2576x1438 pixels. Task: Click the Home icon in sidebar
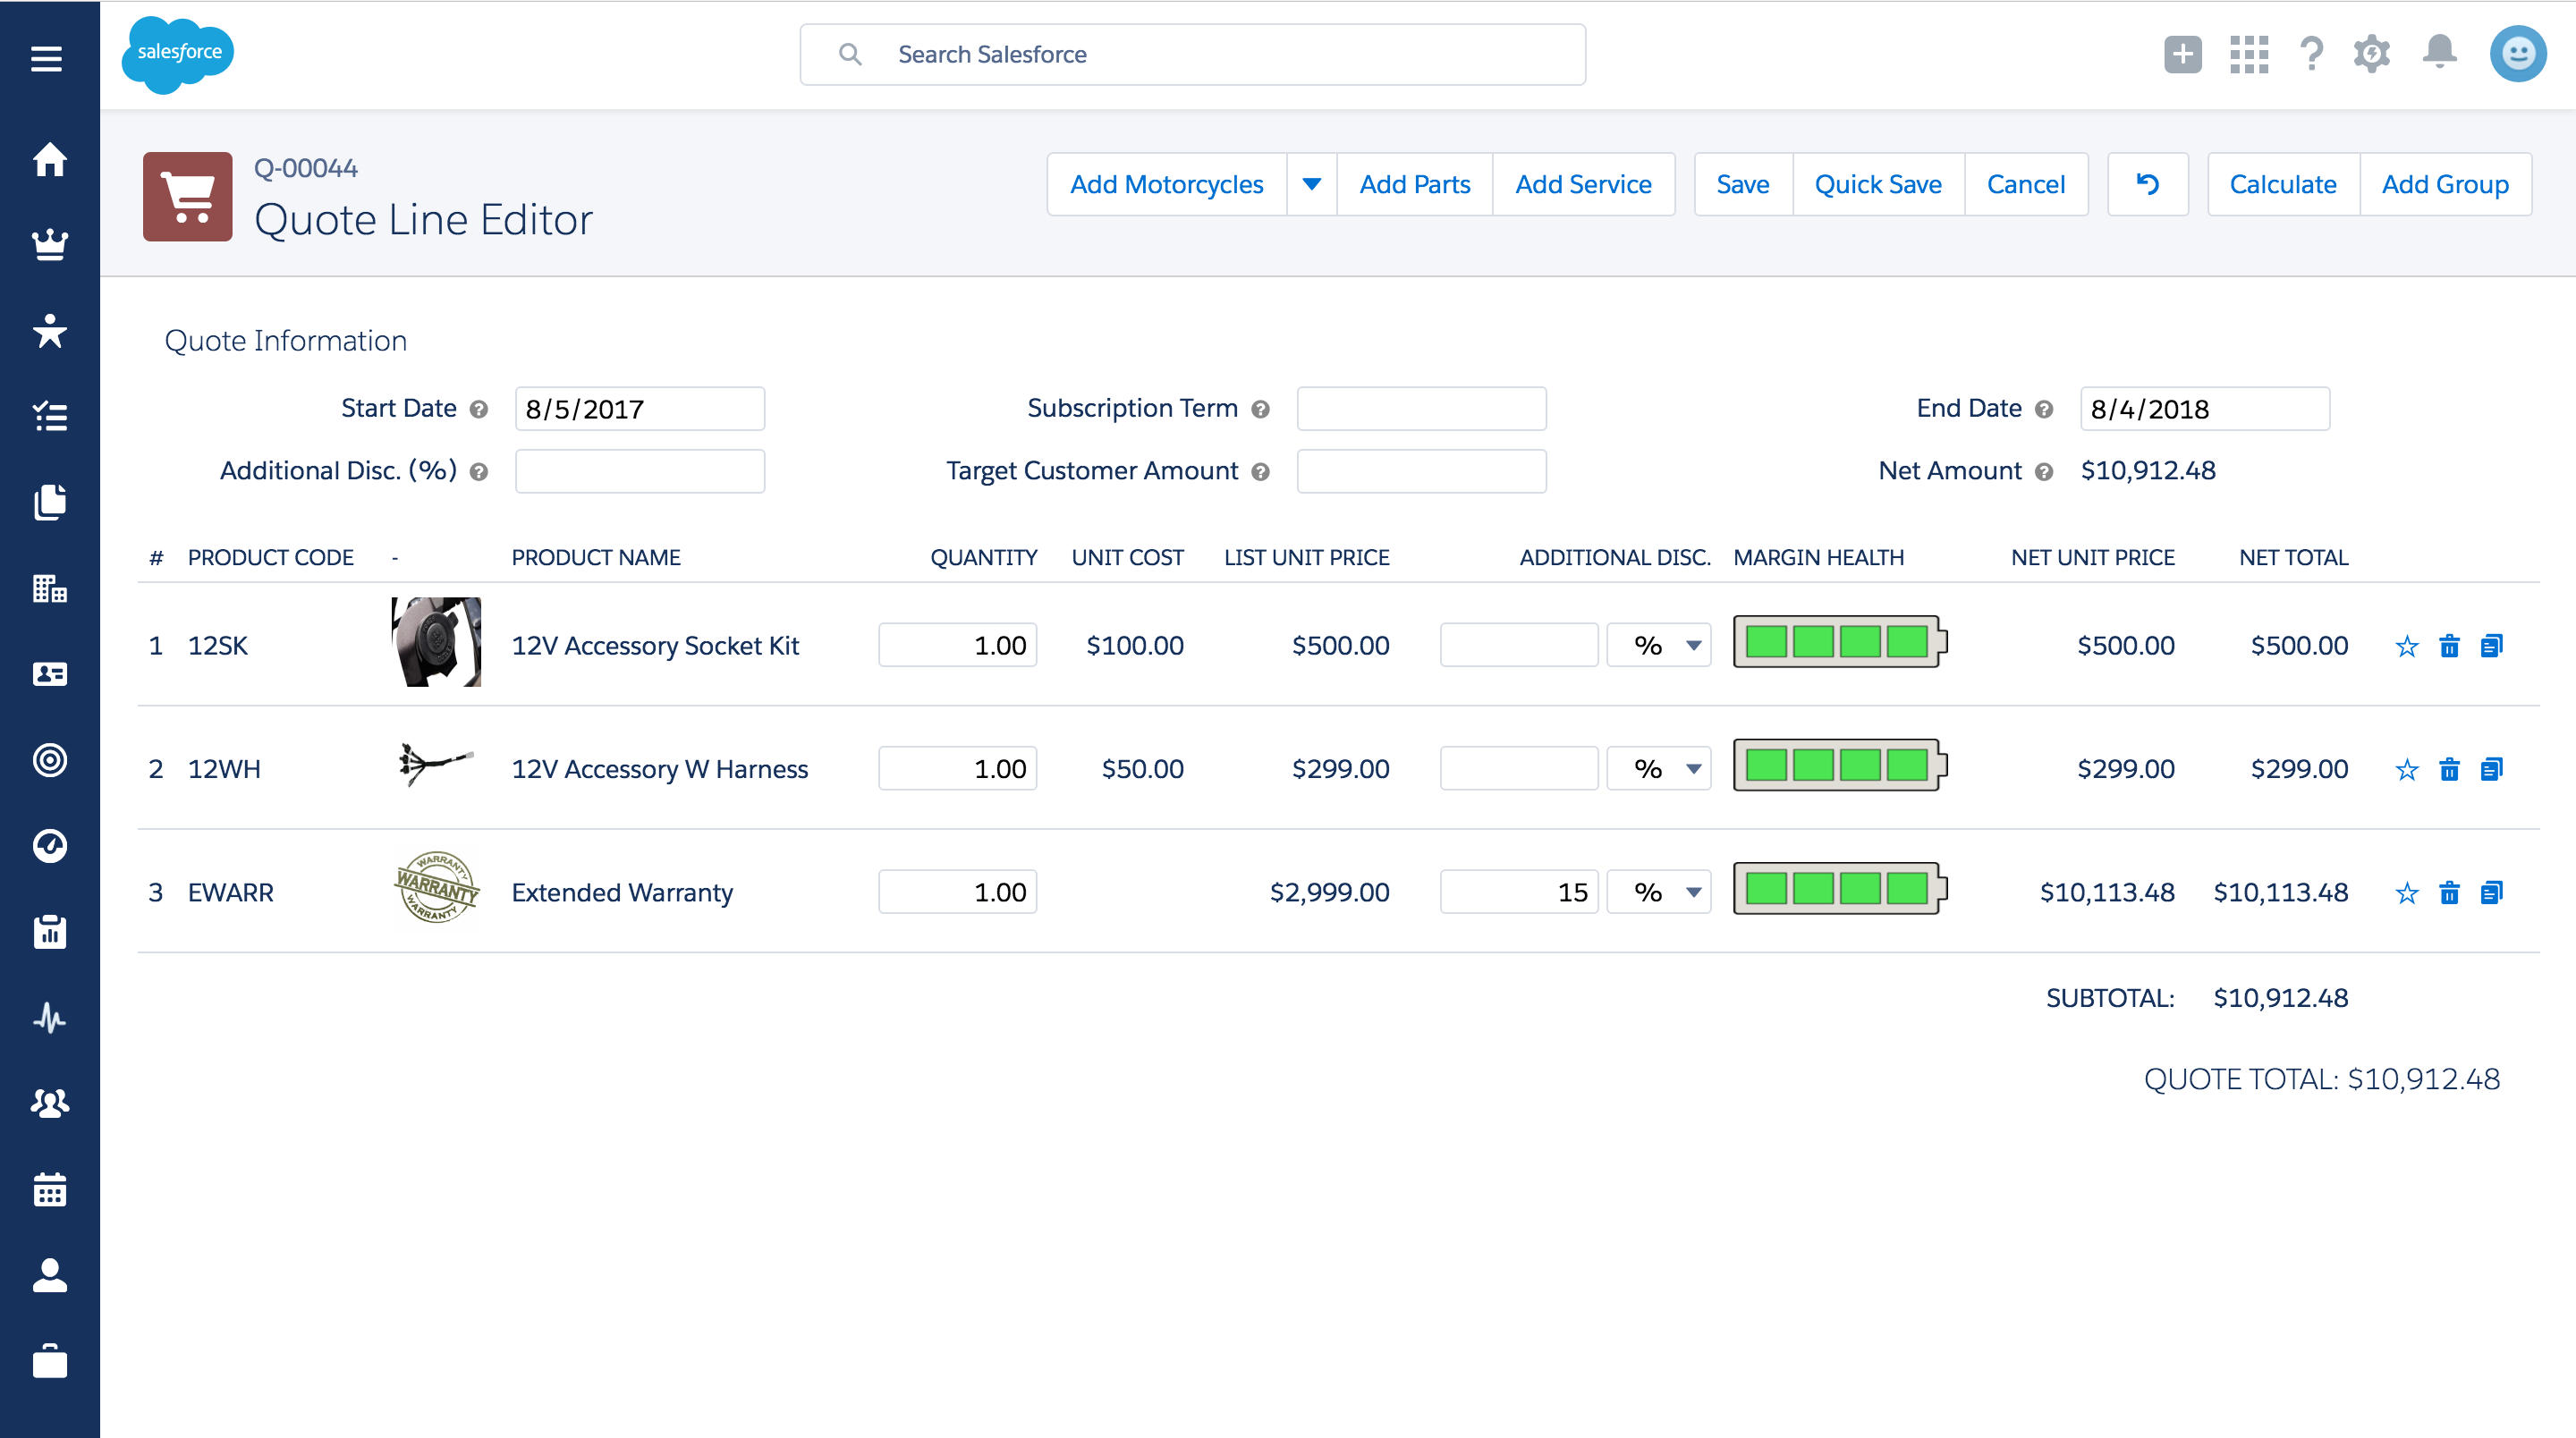[x=49, y=159]
